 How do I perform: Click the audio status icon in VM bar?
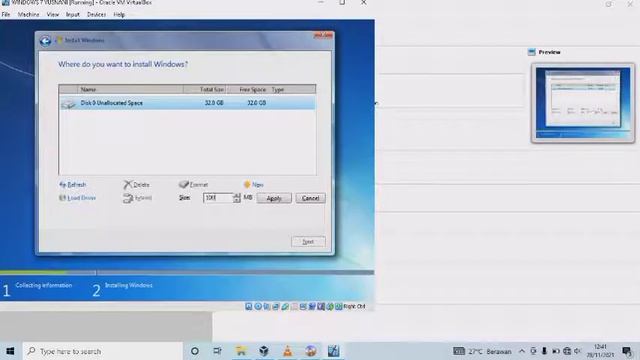[267, 306]
